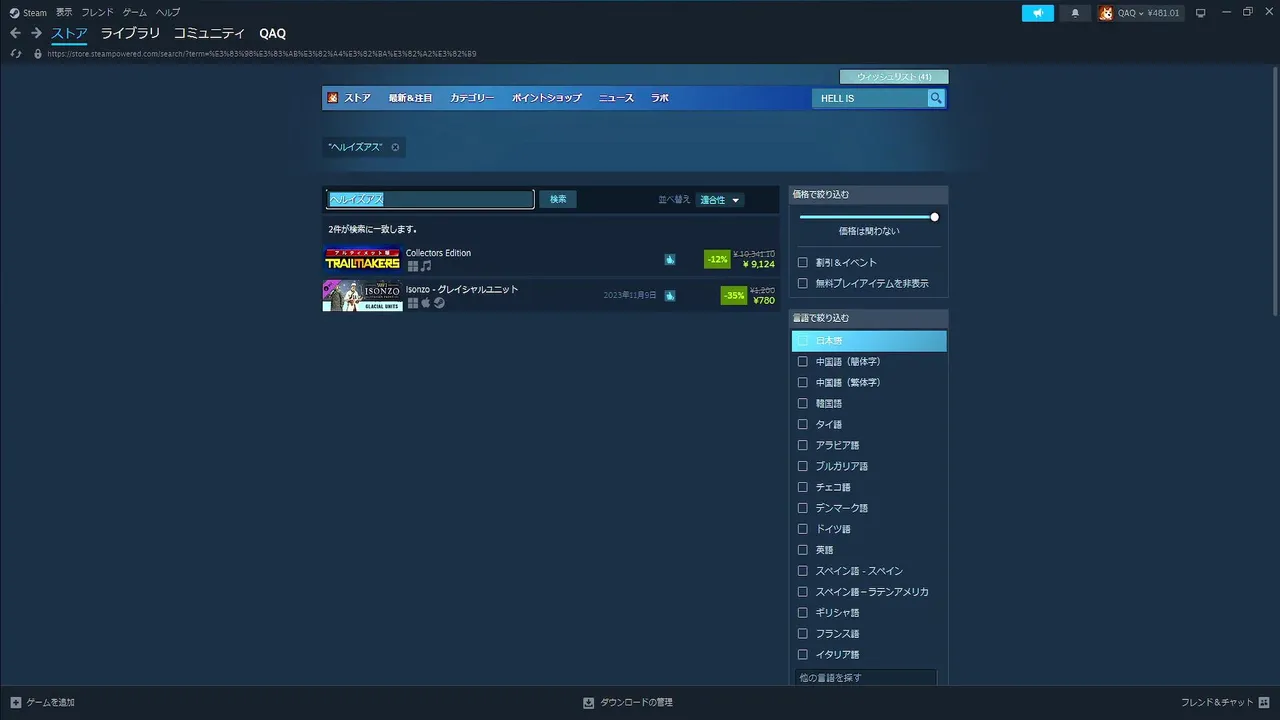Image resolution: width=1280 pixels, height=720 pixels.
Task: Check the タイ語 language filter
Action: 803,425
